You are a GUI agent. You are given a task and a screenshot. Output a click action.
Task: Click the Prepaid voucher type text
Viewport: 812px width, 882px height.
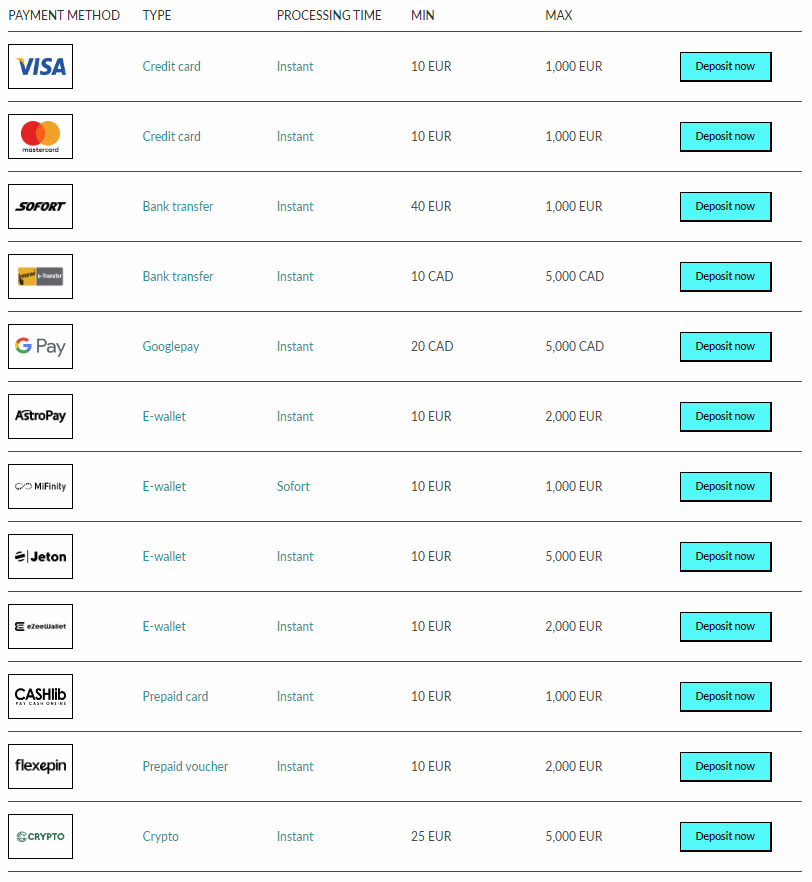[x=185, y=767]
